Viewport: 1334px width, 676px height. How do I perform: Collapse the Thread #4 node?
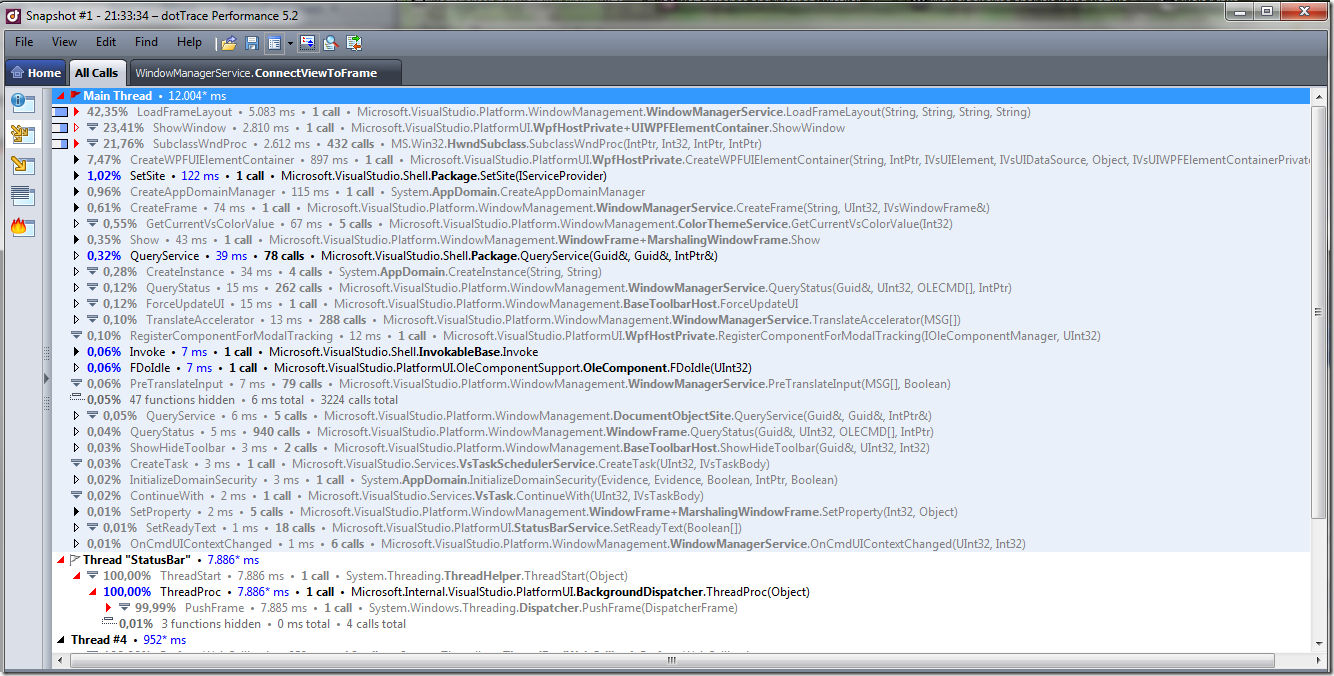tap(60, 640)
